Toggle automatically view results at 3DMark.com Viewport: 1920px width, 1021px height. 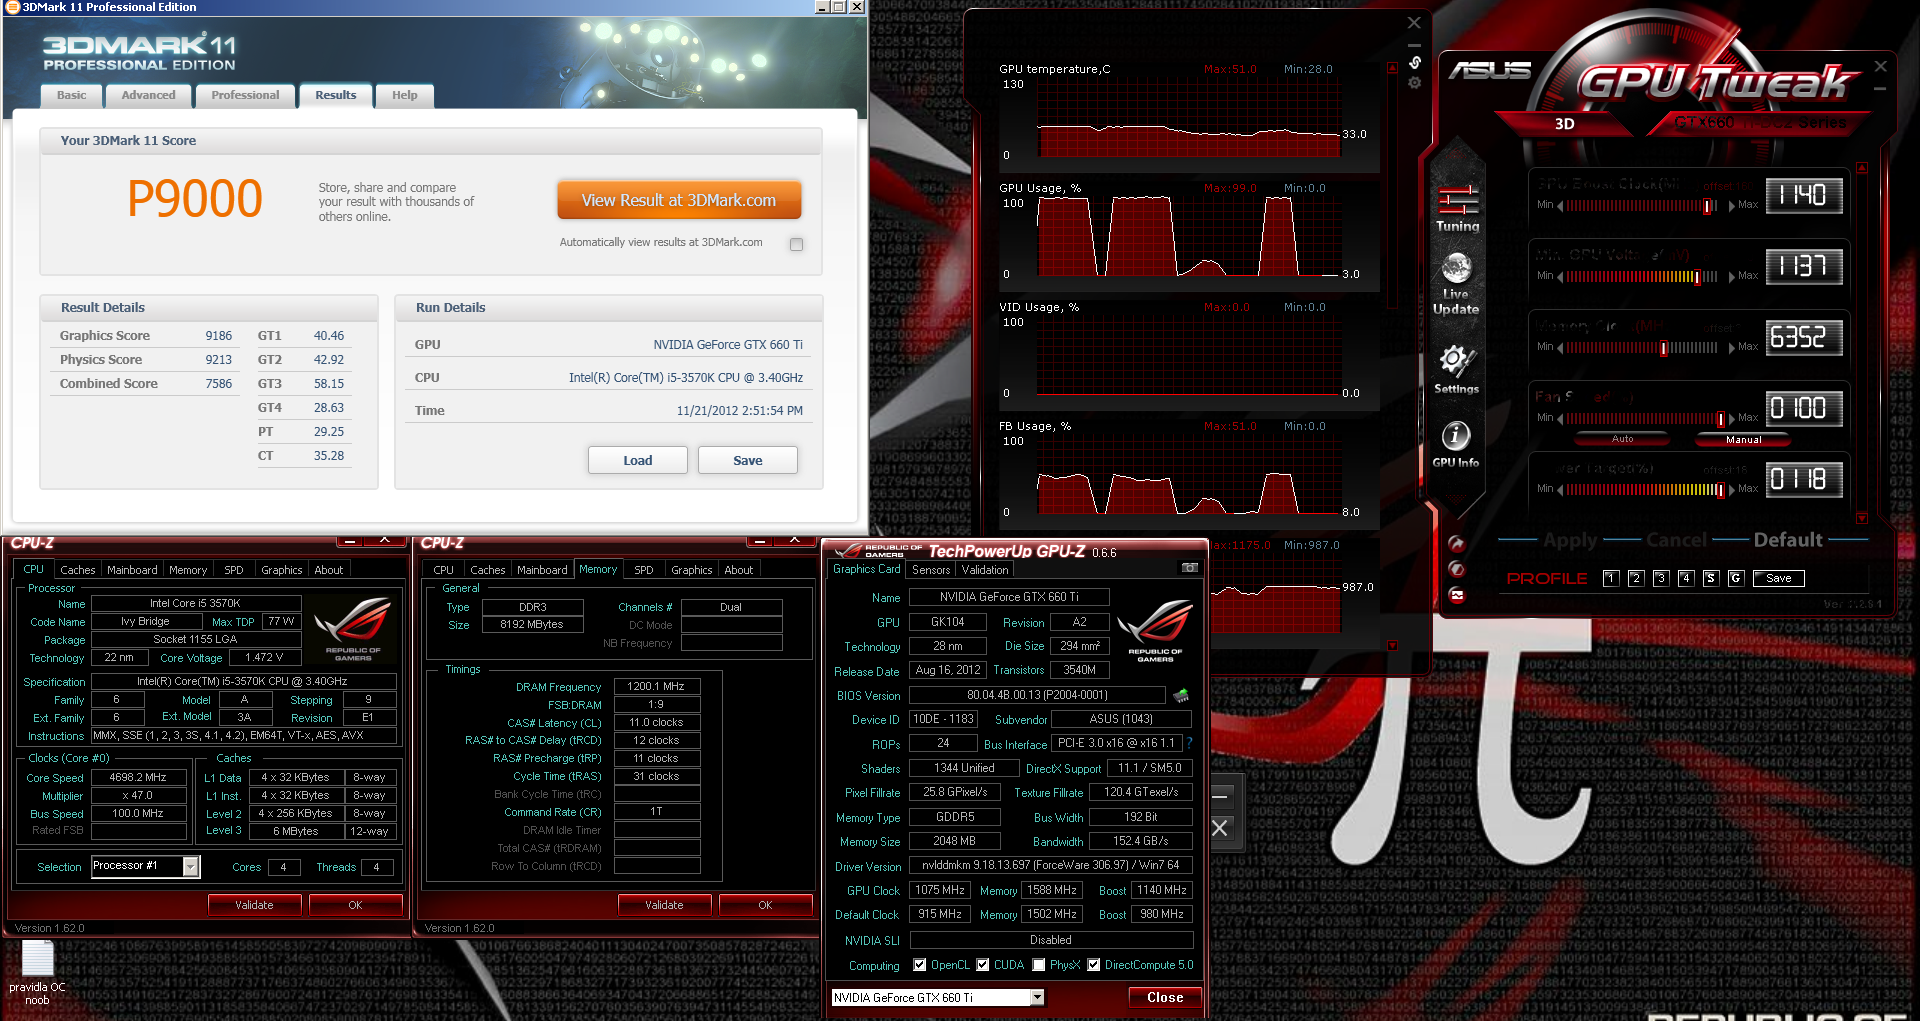[796, 244]
